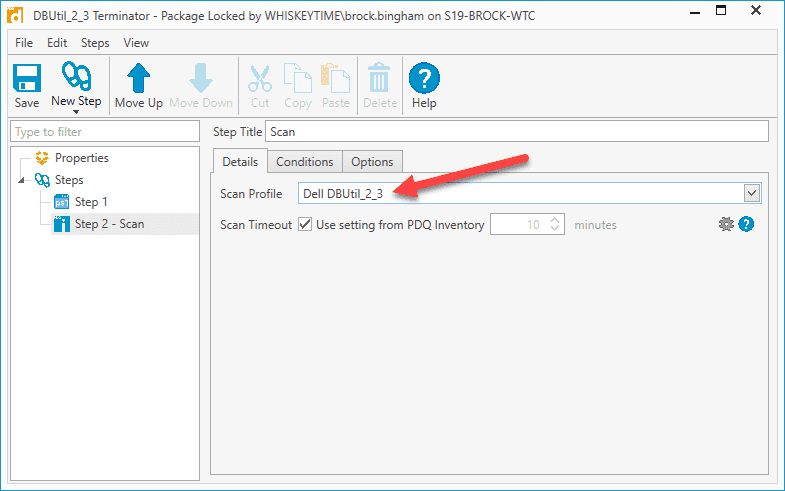Open the Scan Profile dropdown arrow
This screenshot has height=491, width=785.
click(x=751, y=193)
